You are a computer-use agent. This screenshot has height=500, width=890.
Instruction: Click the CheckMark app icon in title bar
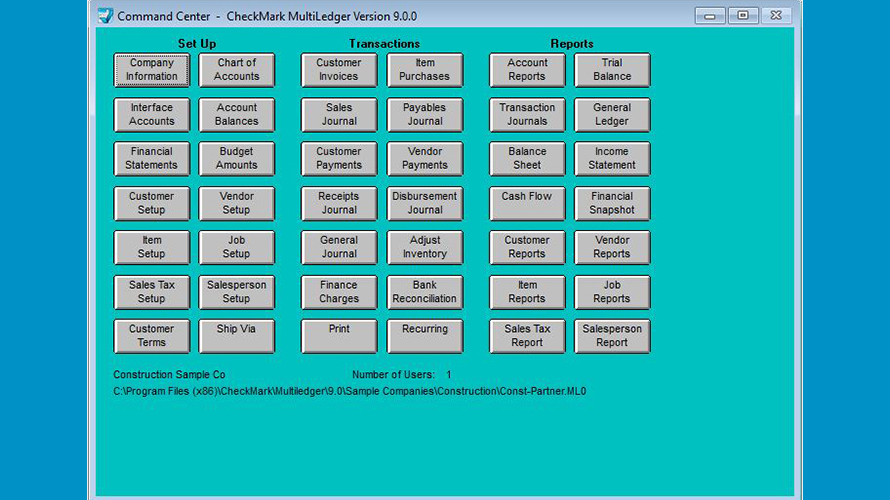(x=105, y=16)
